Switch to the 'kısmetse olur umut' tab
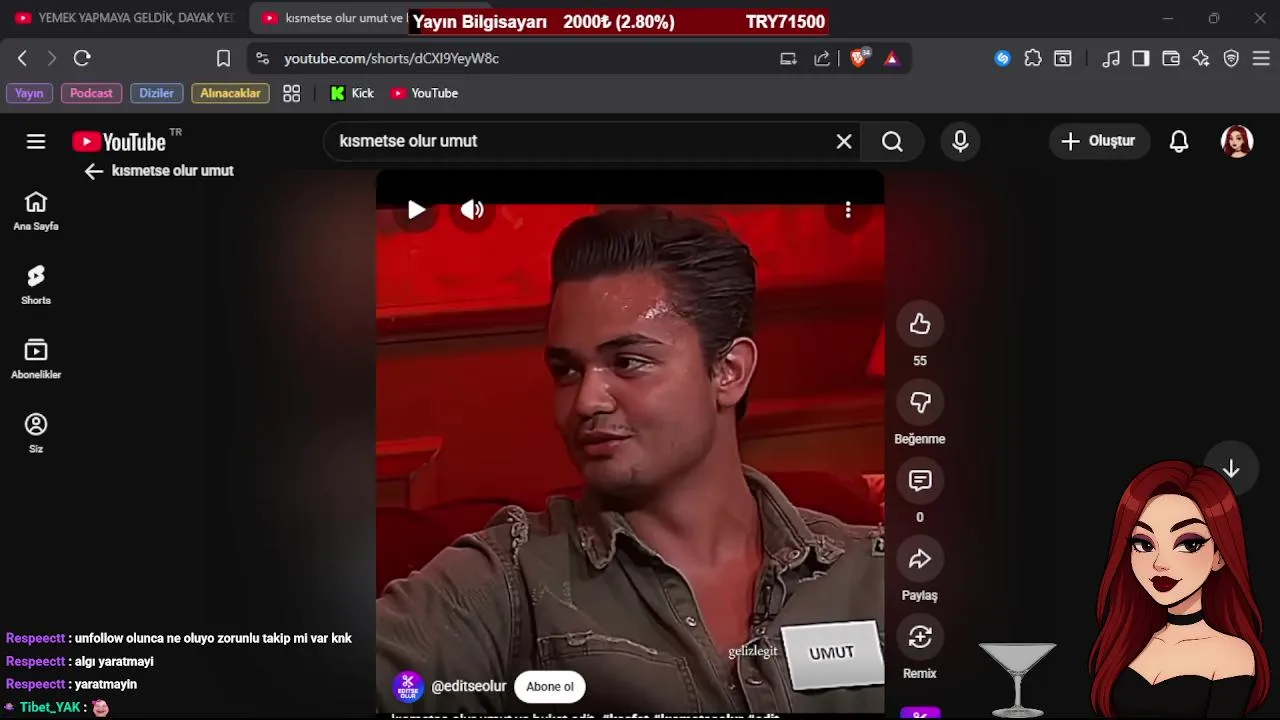The image size is (1280, 720). (x=335, y=18)
